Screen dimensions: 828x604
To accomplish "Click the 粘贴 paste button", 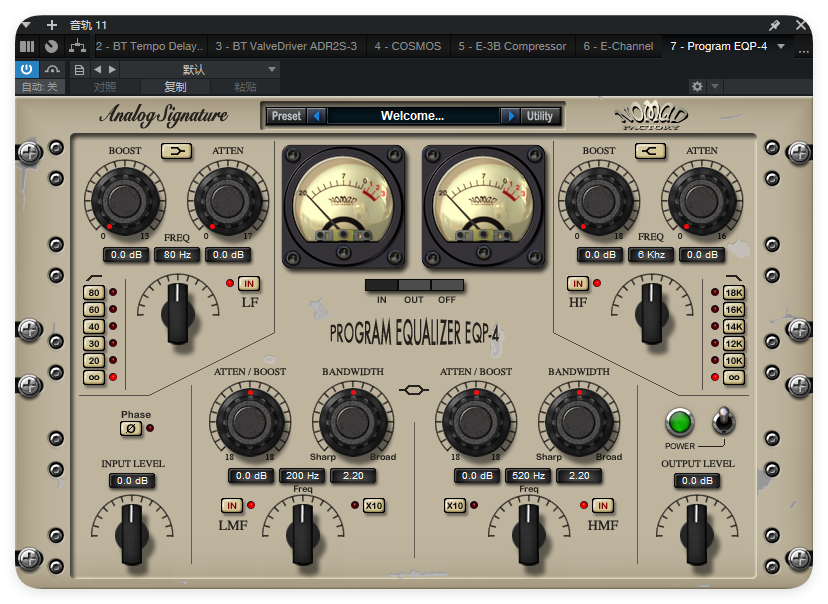I will click(x=245, y=87).
